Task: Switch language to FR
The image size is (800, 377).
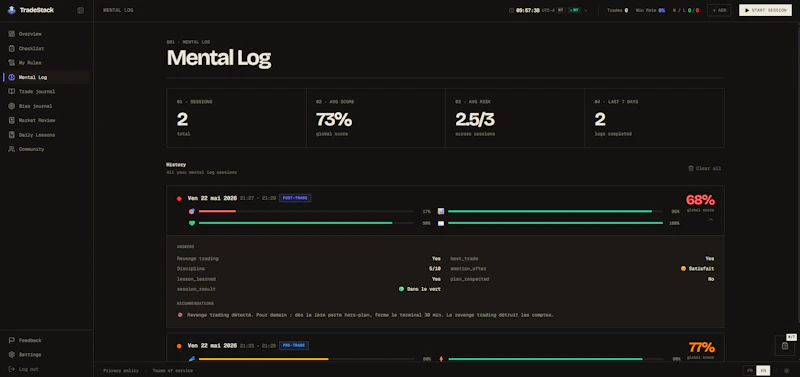Action: coord(749,371)
